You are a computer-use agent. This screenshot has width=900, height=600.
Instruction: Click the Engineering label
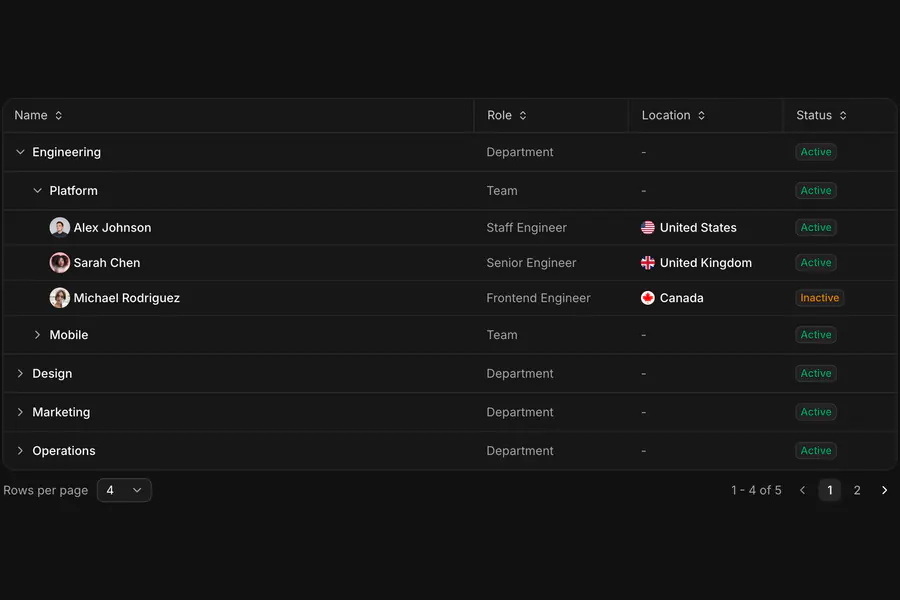pos(67,152)
